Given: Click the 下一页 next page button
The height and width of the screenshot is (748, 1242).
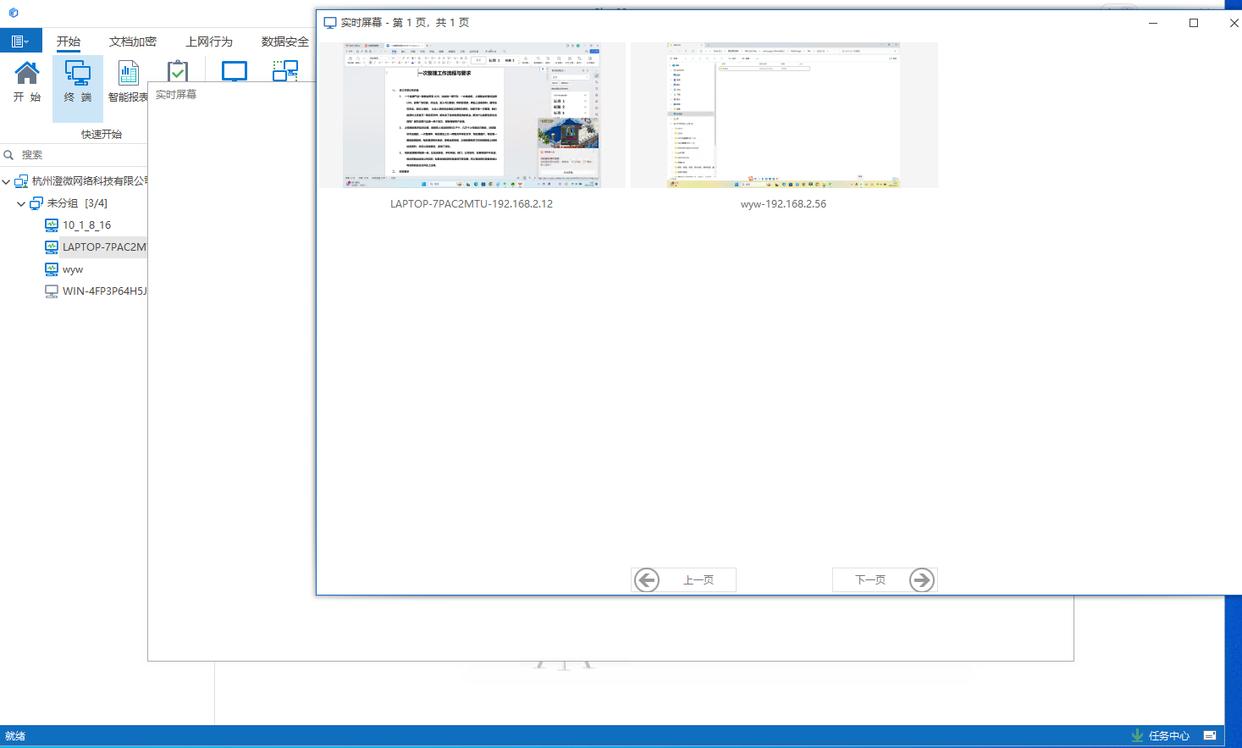Looking at the screenshot, I should [x=884, y=580].
